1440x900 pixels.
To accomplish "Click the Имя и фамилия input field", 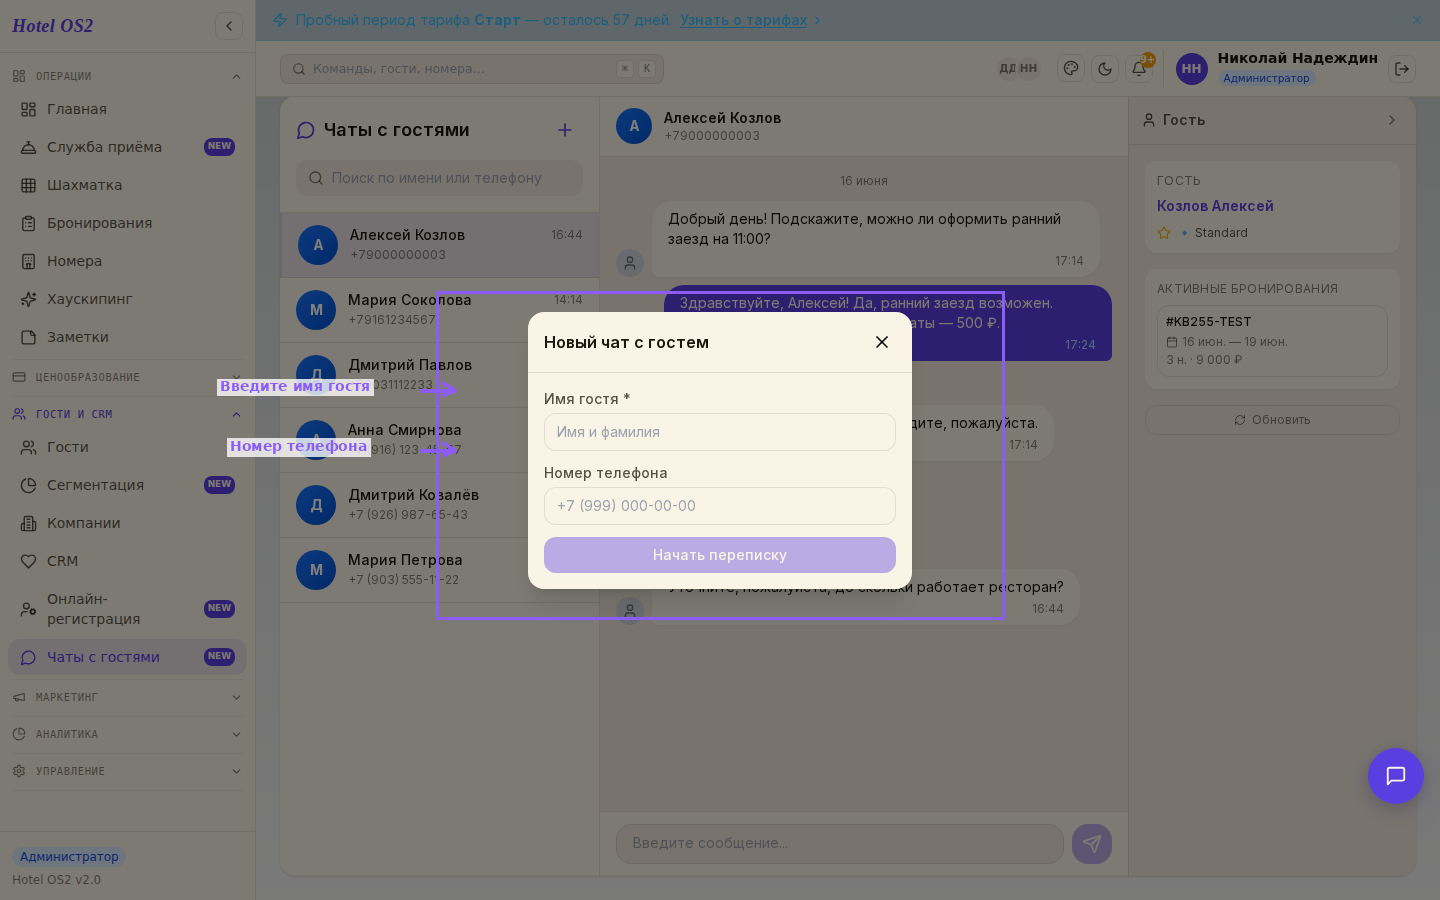I will click(x=720, y=432).
